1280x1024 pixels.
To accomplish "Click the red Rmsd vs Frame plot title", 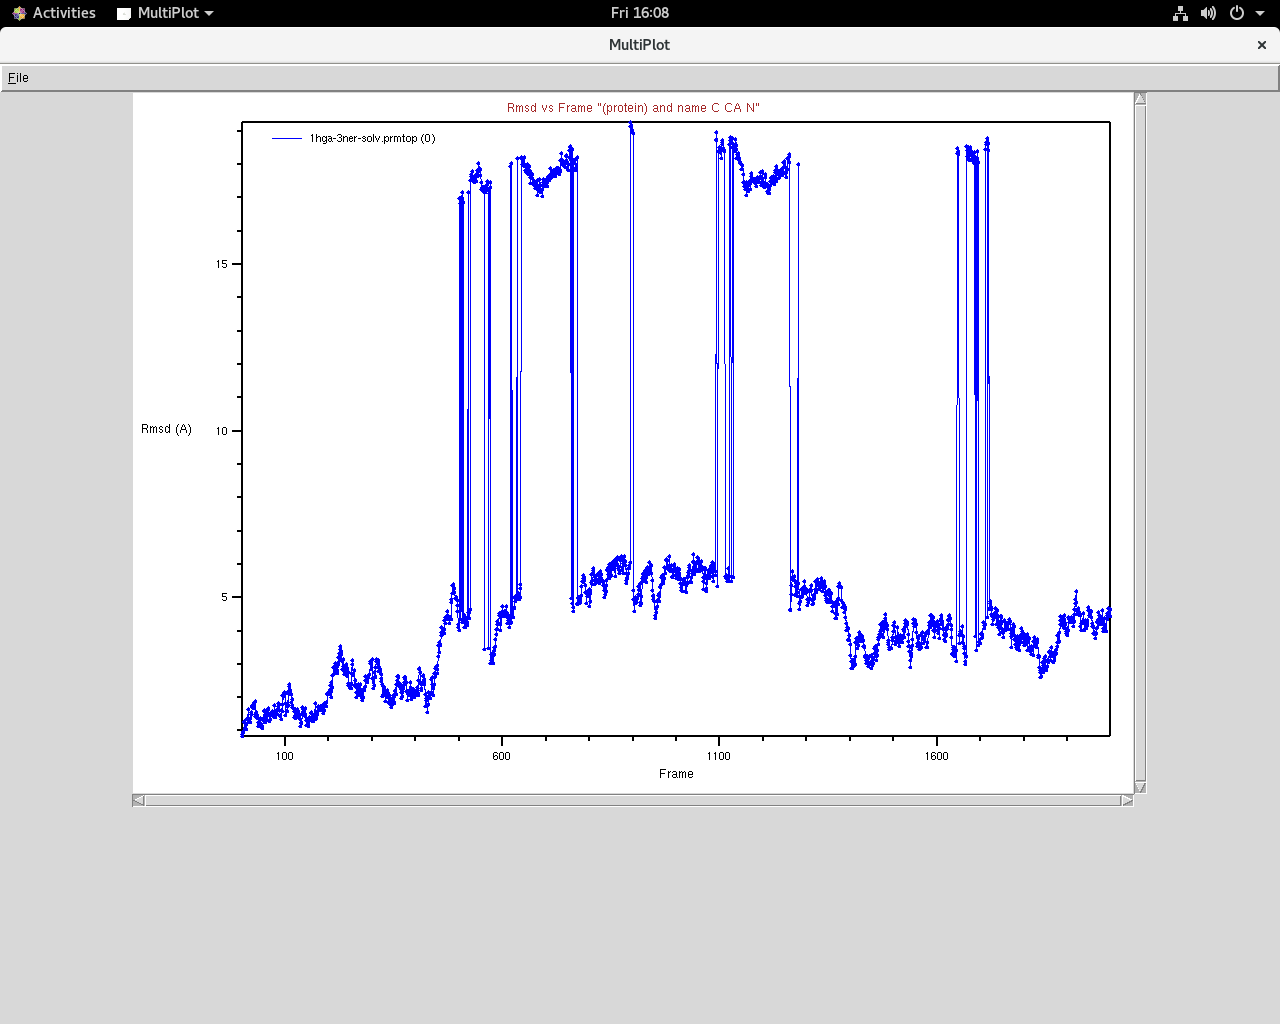I will click(x=633, y=108).
